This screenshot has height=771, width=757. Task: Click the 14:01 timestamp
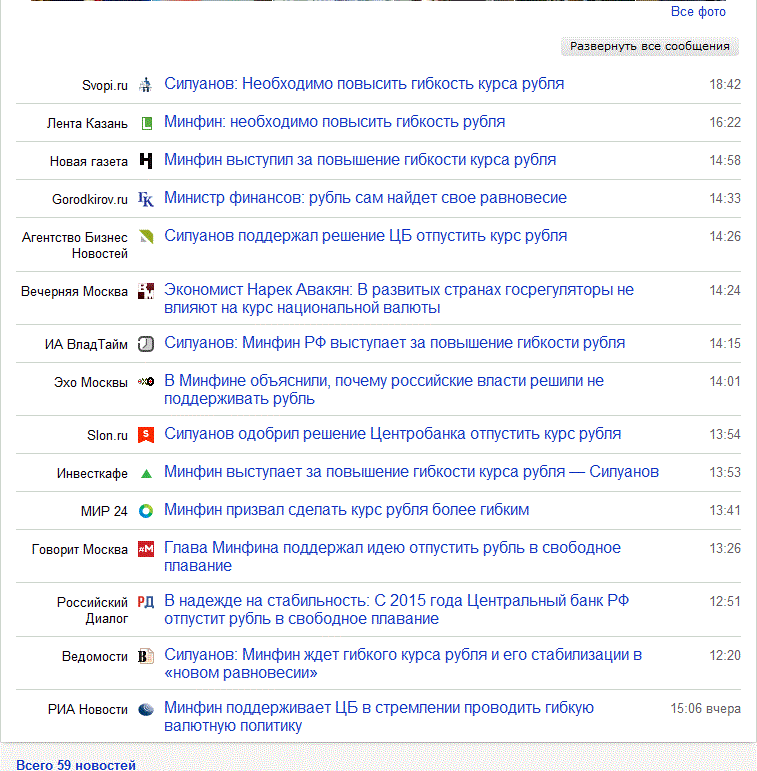click(x=725, y=382)
